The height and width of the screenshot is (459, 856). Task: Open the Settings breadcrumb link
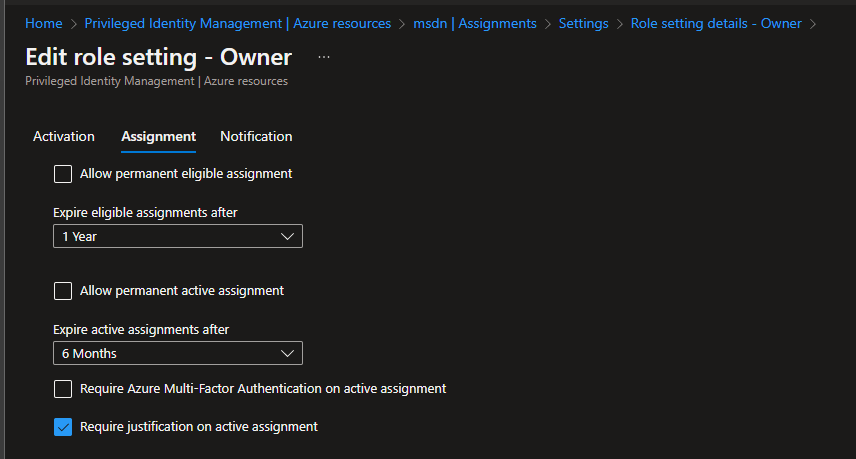583,23
